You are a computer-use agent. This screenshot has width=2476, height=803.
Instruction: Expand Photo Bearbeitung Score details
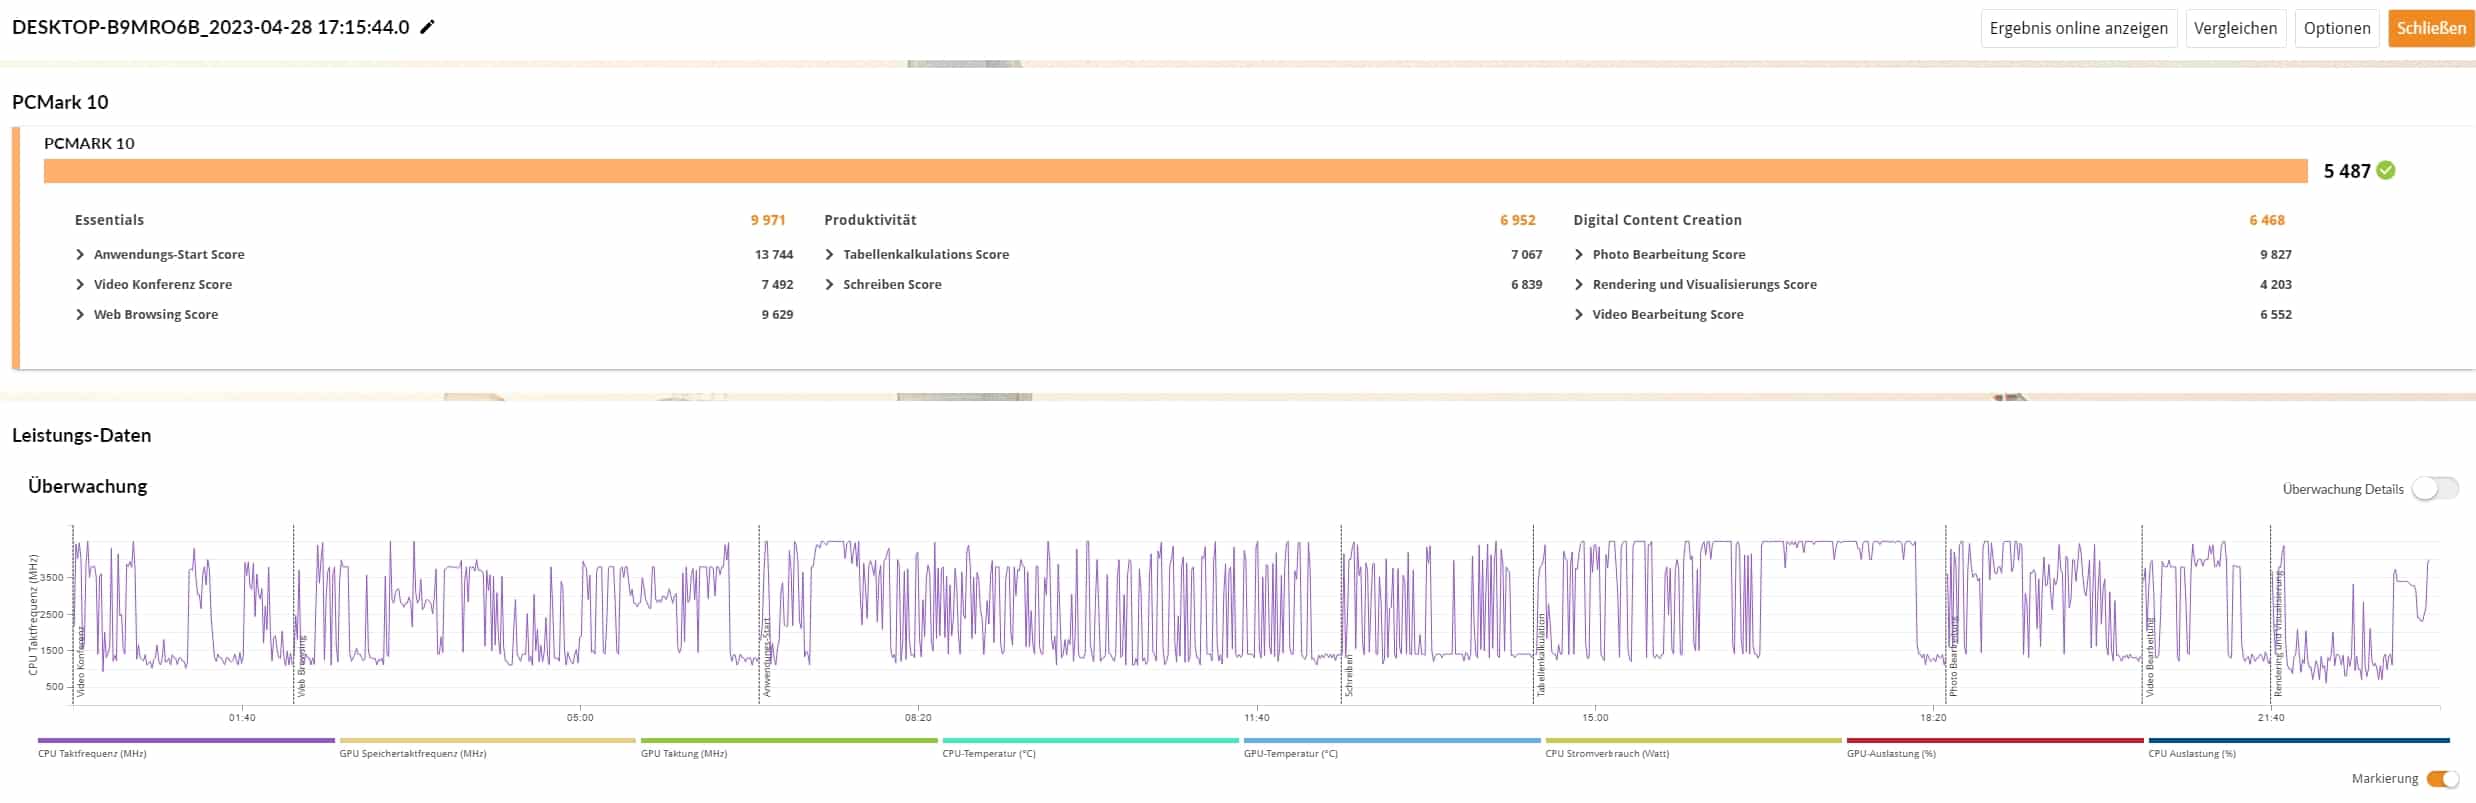point(1579,255)
